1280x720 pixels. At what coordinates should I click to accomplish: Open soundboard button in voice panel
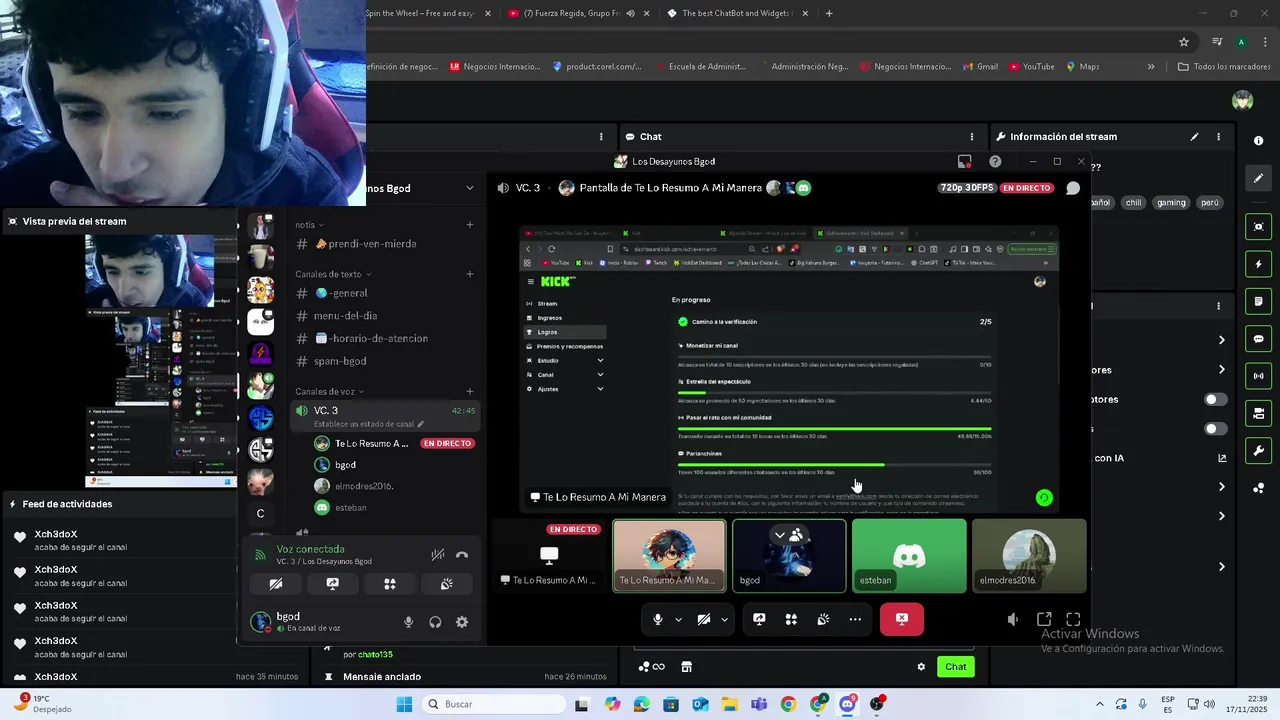447,584
